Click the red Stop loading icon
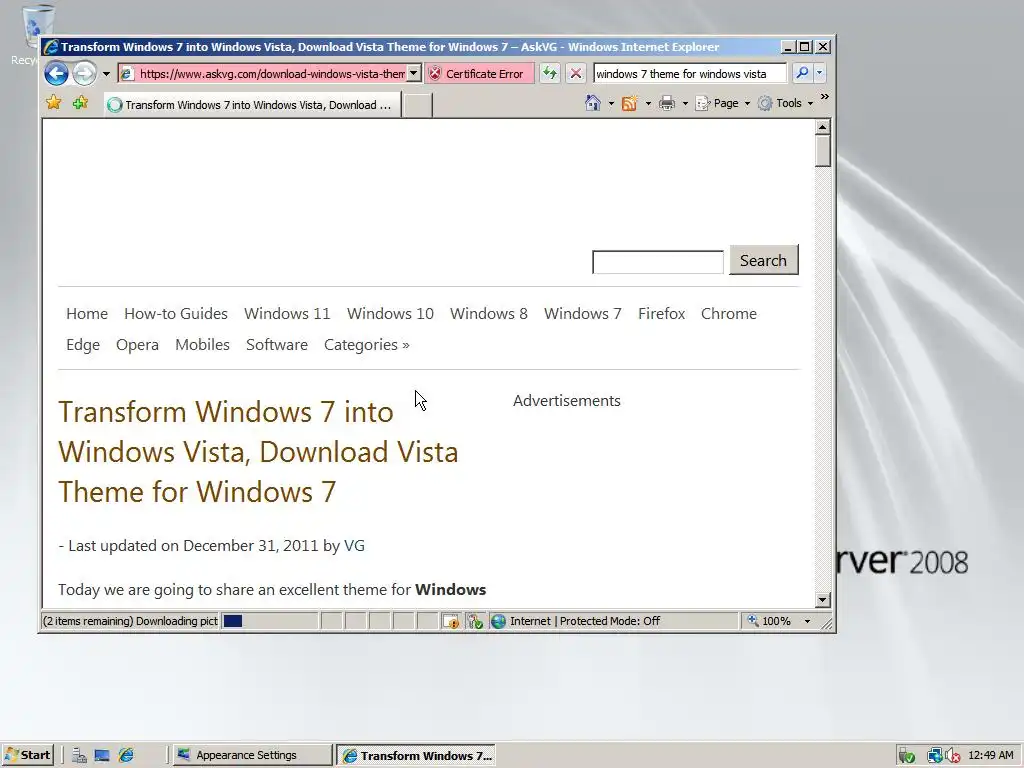The width and height of the screenshot is (1024, 768). point(575,73)
